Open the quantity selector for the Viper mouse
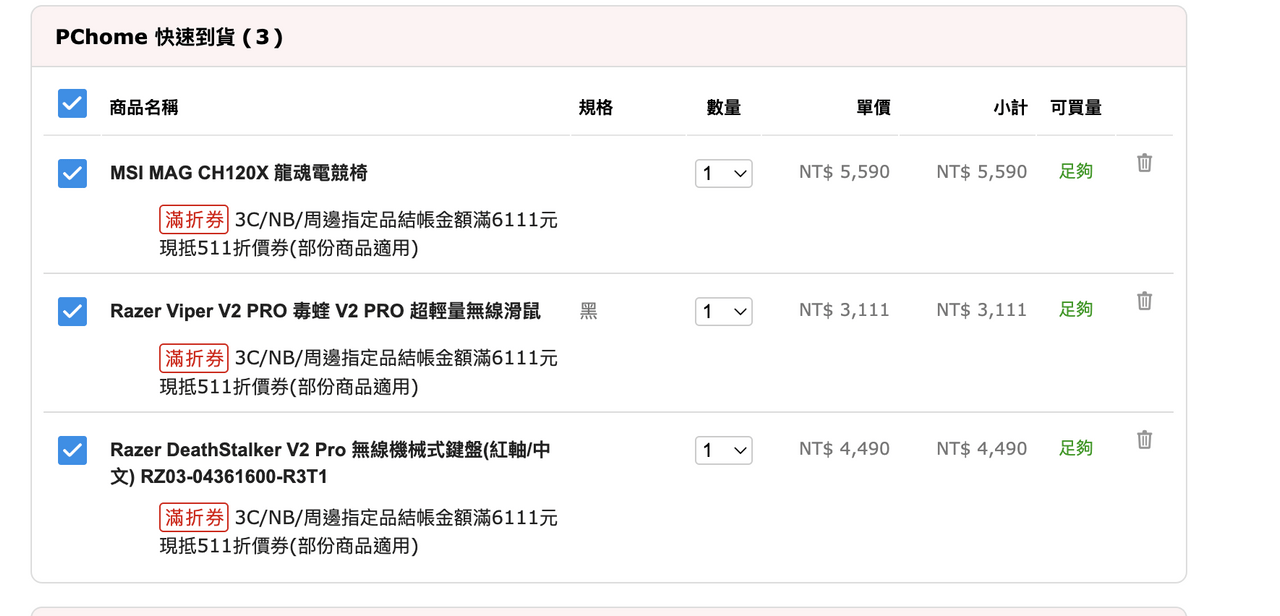This screenshot has height=616, width=1280. (723, 311)
